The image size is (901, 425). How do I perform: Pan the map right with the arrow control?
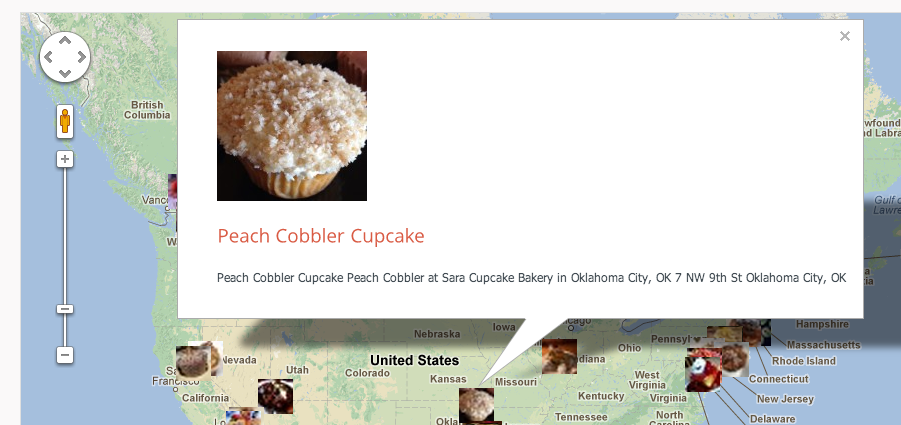tap(81, 57)
